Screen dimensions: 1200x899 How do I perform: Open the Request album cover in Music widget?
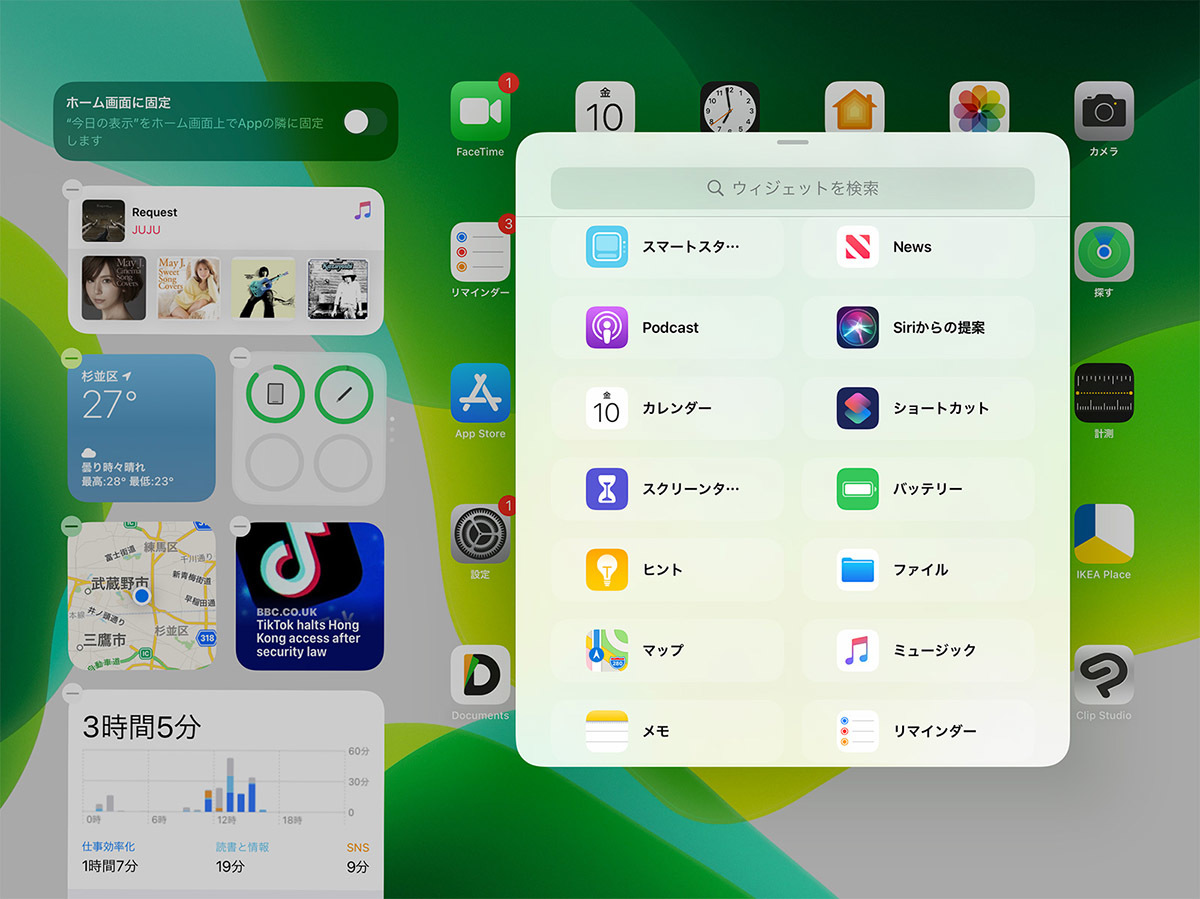point(103,220)
